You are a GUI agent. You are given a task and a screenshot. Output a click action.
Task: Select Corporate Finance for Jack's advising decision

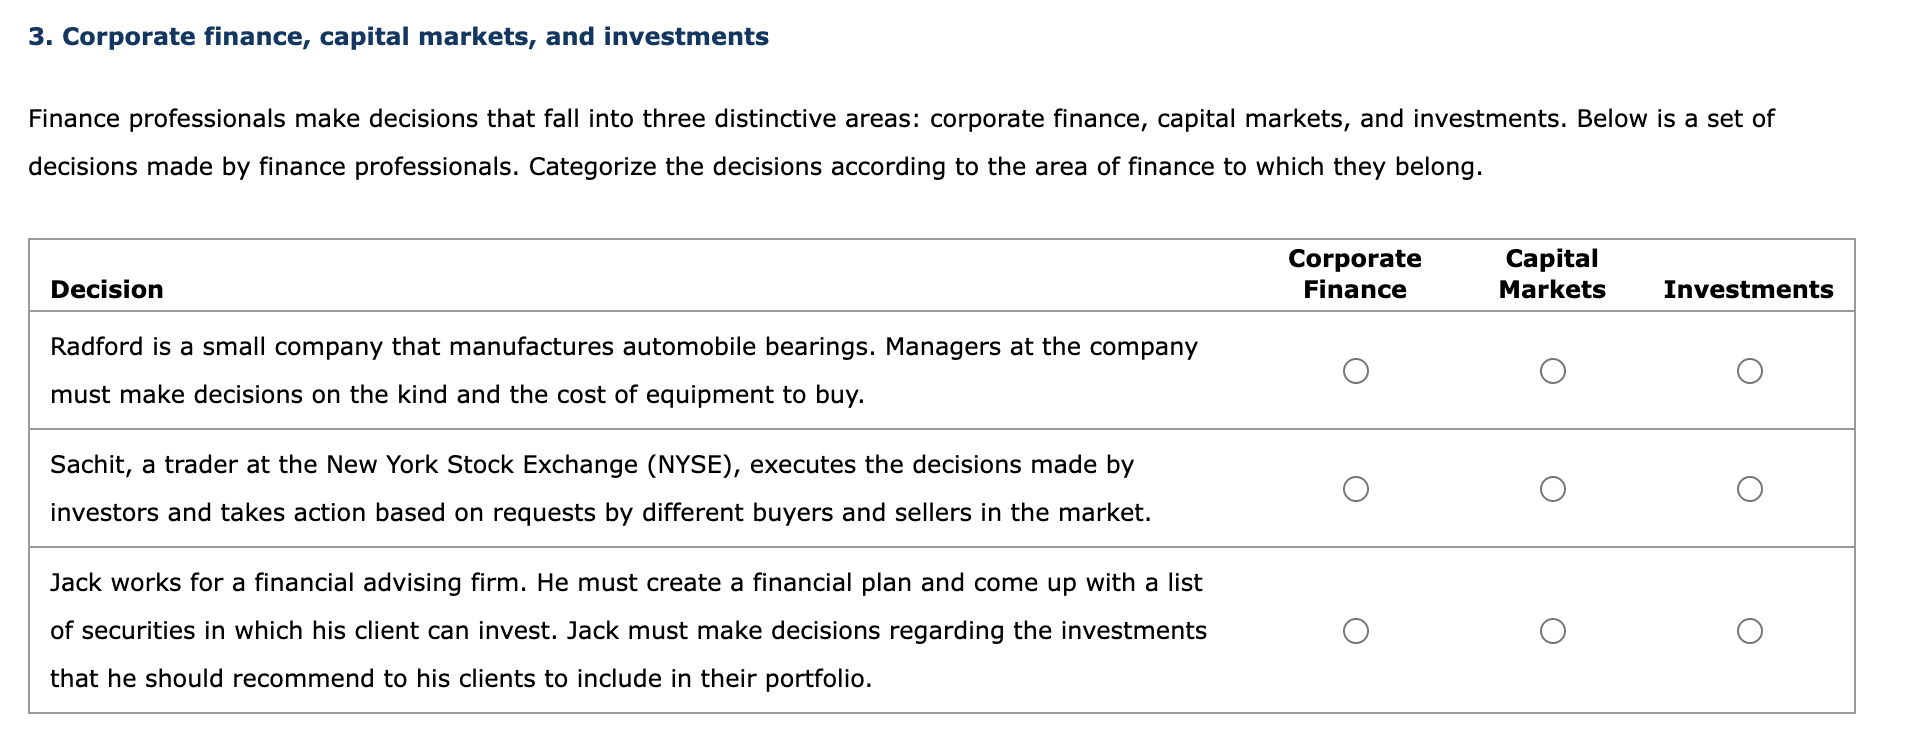pyautogui.click(x=1355, y=631)
